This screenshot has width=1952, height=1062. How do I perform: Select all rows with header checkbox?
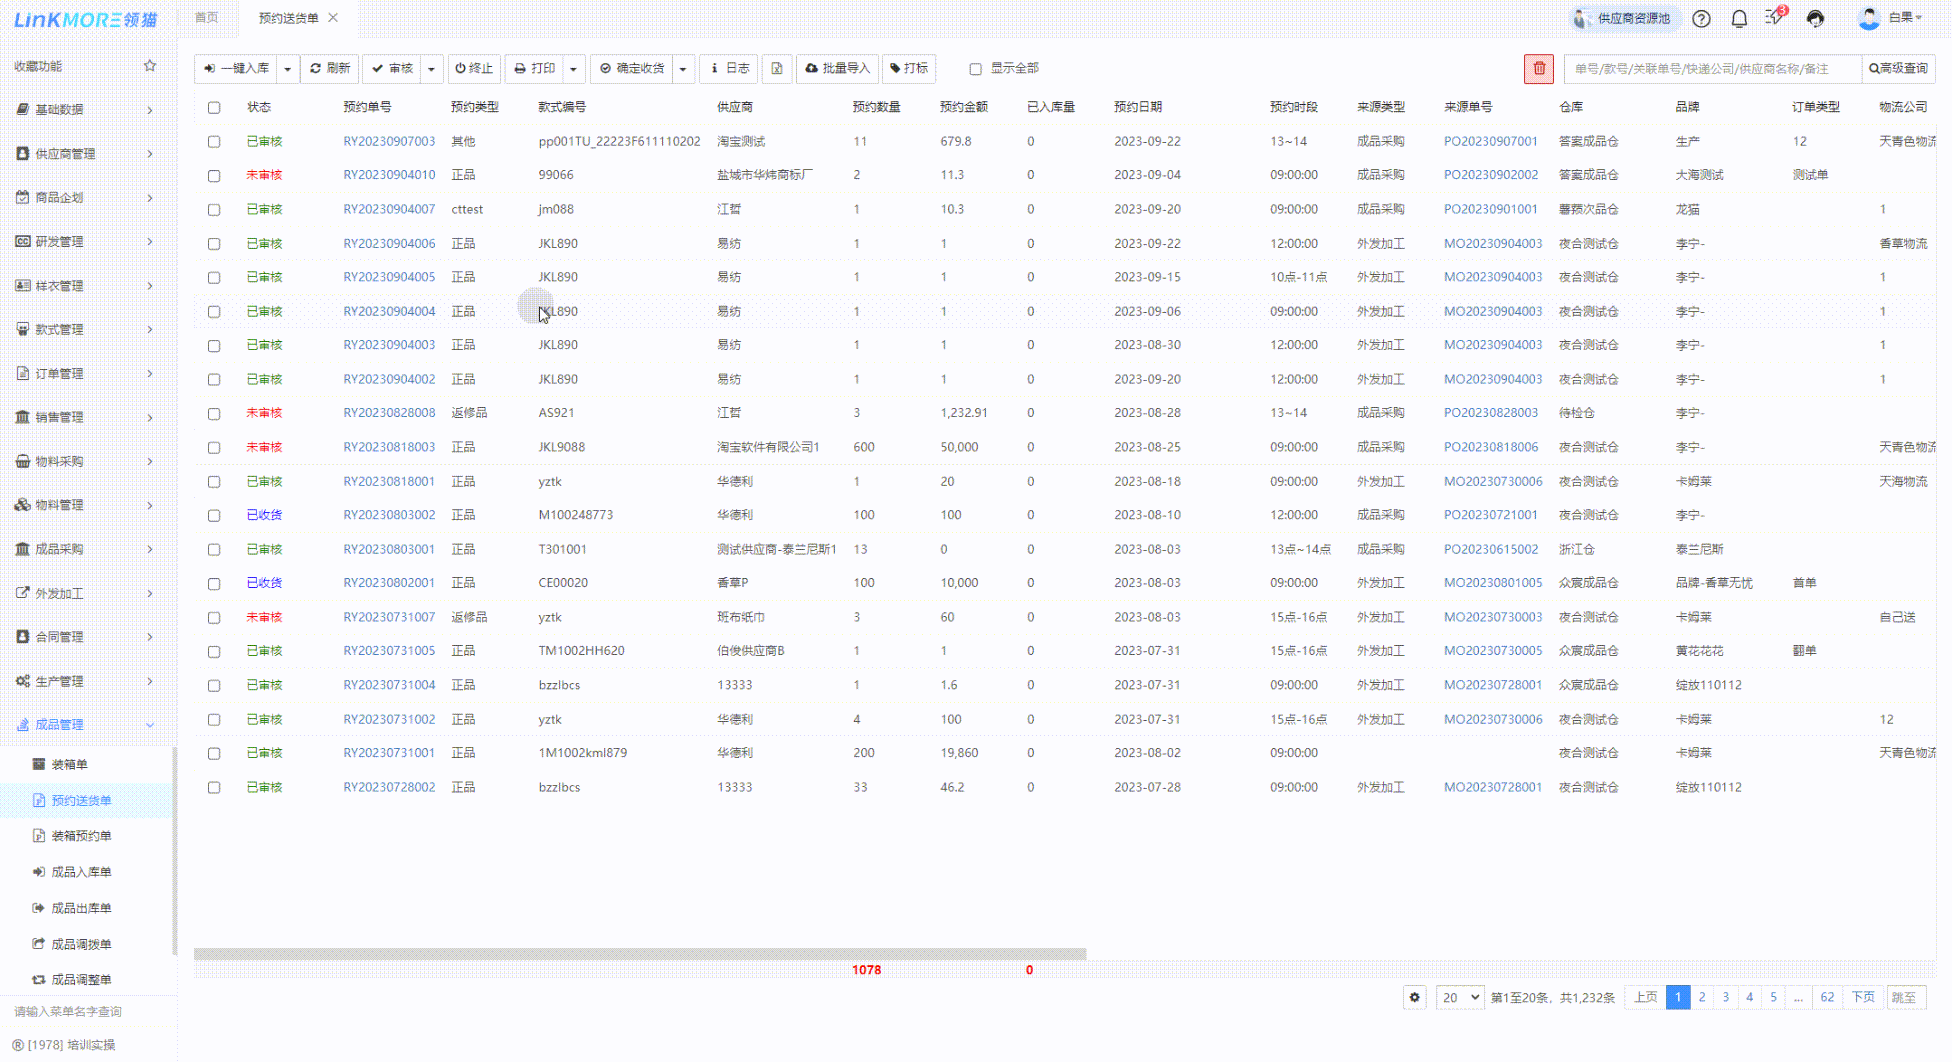click(x=214, y=107)
